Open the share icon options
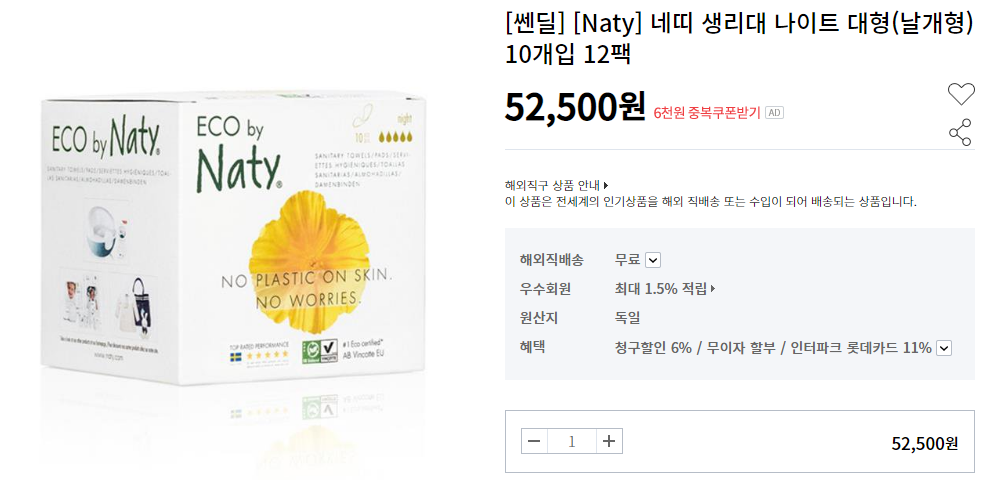The width and height of the screenshot is (990, 480). pos(960,132)
